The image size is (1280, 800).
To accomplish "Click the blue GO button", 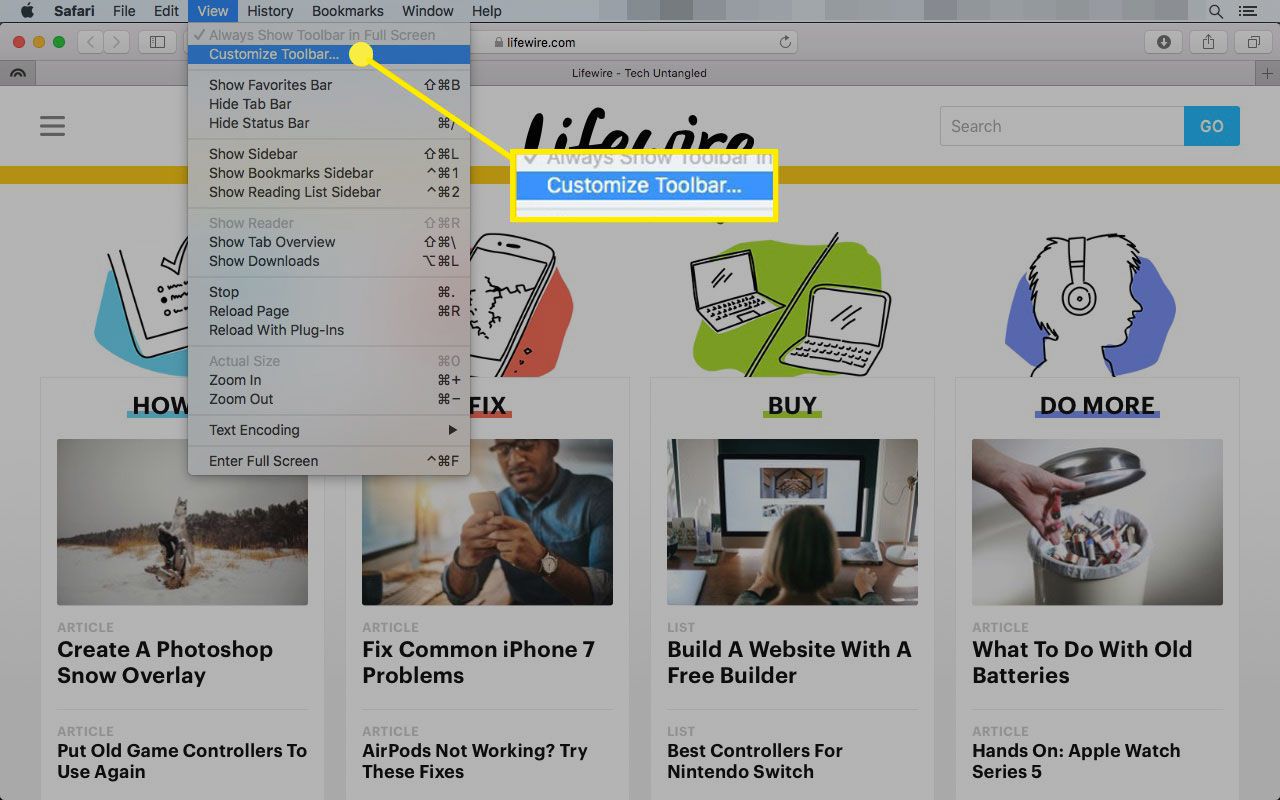I will (x=1212, y=126).
